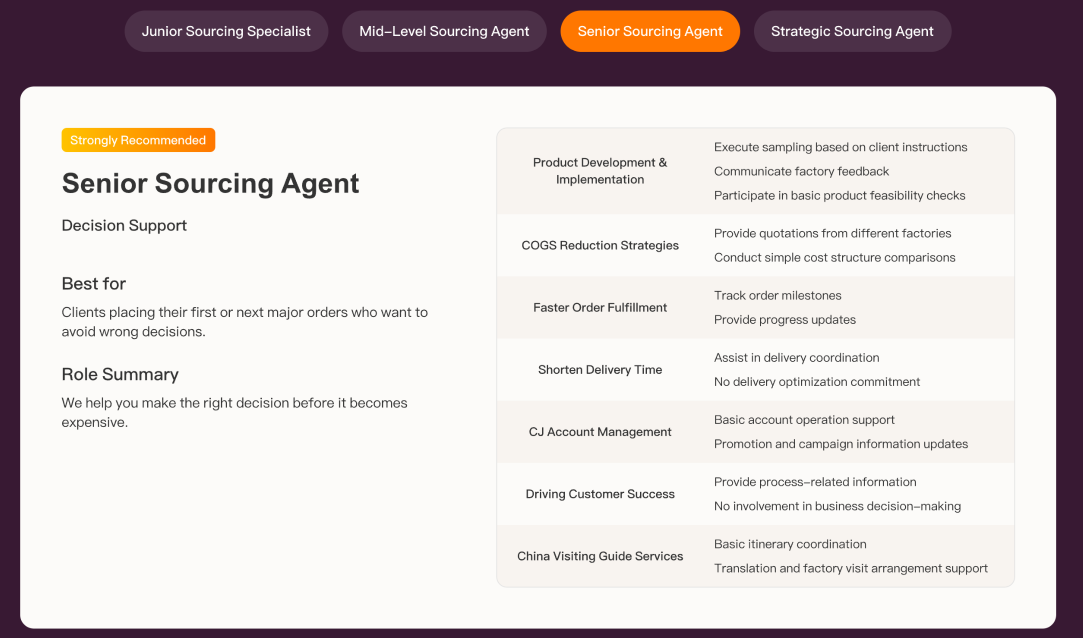Image resolution: width=1083 pixels, height=638 pixels.
Task: Click the Decision Support subtitle text
Action: [x=124, y=225]
